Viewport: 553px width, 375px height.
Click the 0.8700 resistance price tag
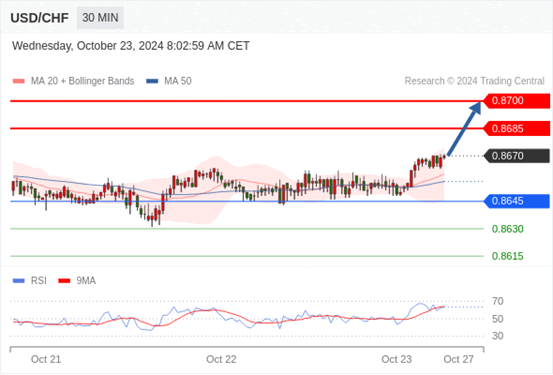tap(516, 101)
